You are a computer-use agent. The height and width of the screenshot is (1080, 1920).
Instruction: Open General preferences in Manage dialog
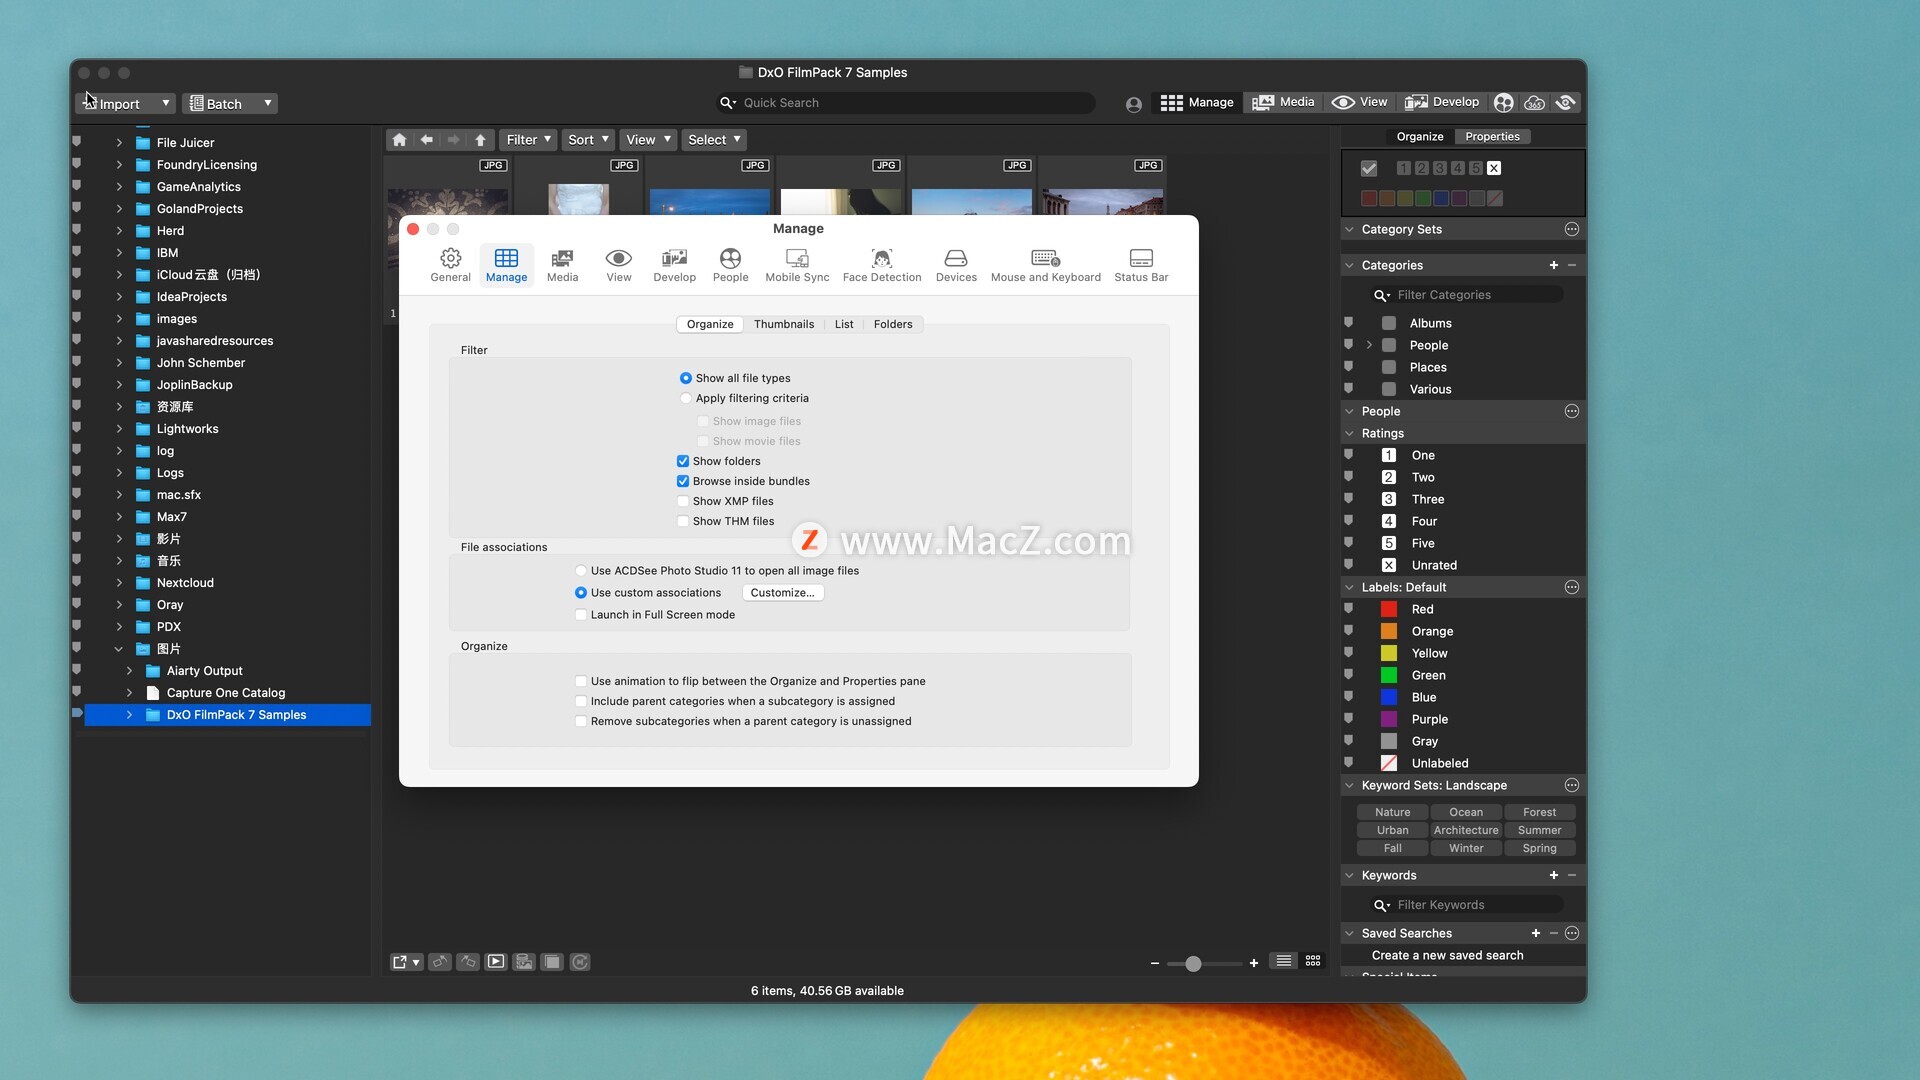click(450, 265)
